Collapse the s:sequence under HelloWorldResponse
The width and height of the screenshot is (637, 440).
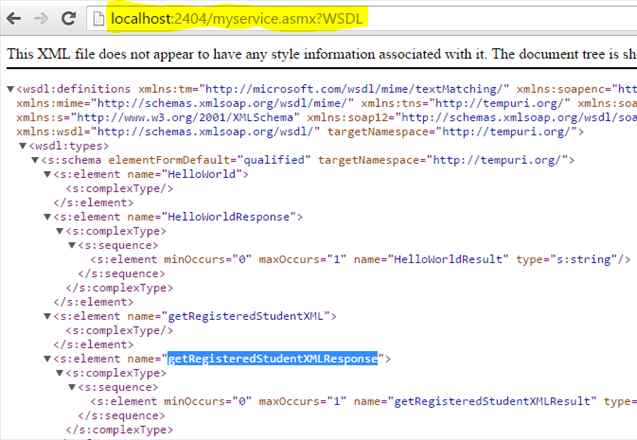point(72,245)
